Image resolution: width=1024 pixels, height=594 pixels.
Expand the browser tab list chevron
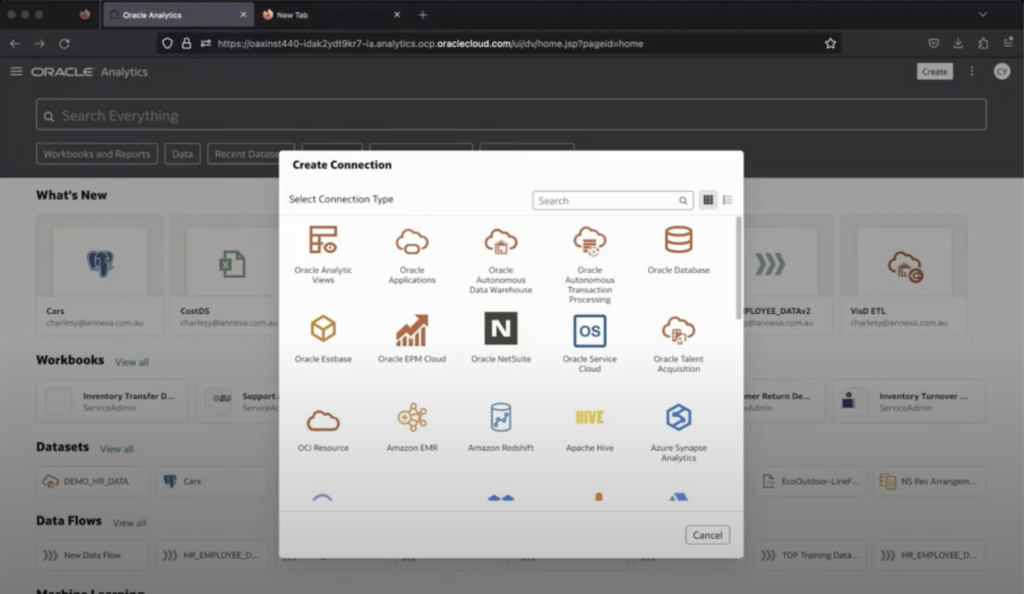click(983, 14)
